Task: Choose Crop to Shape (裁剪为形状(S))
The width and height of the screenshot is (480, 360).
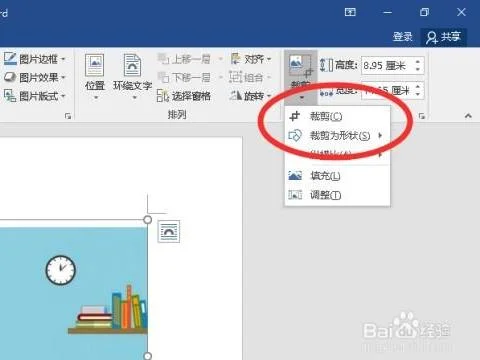Action: click(337, 136)
